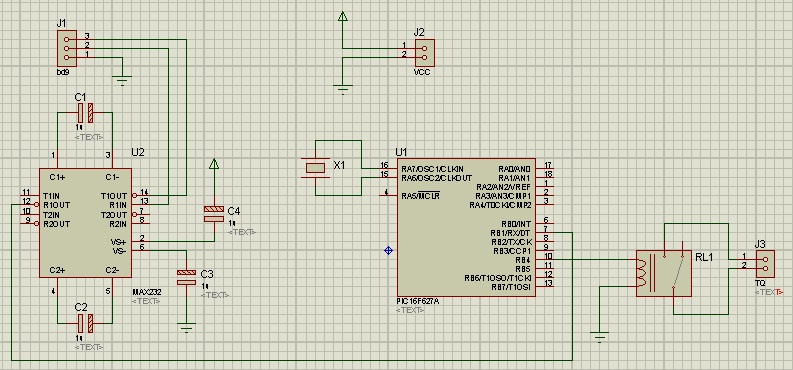Click the RB0/INT pin label
This screenshot has width=793, height=370.
tap(516, 223)
